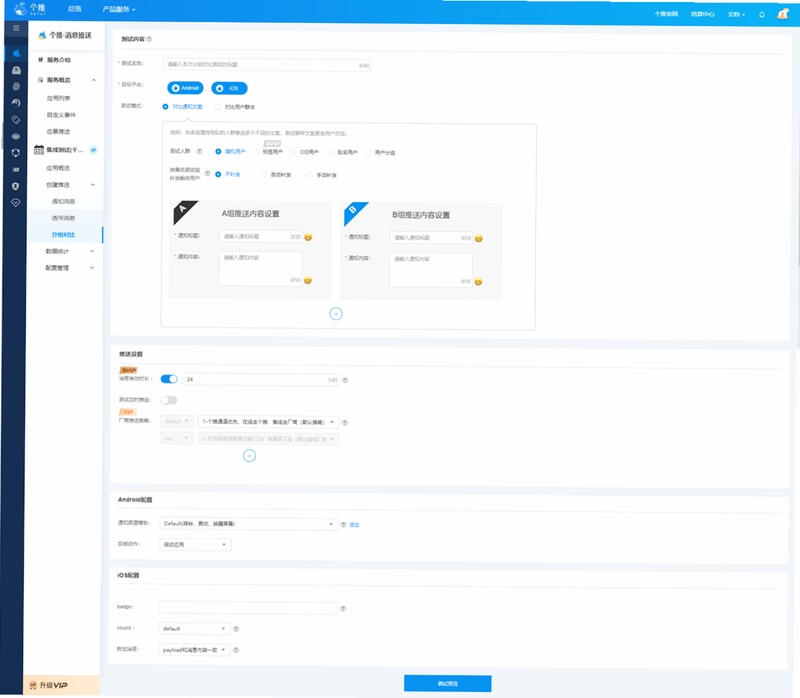Click help icon next to badge field
This screenshot has height=698, width=800.
tap(343, 608)
